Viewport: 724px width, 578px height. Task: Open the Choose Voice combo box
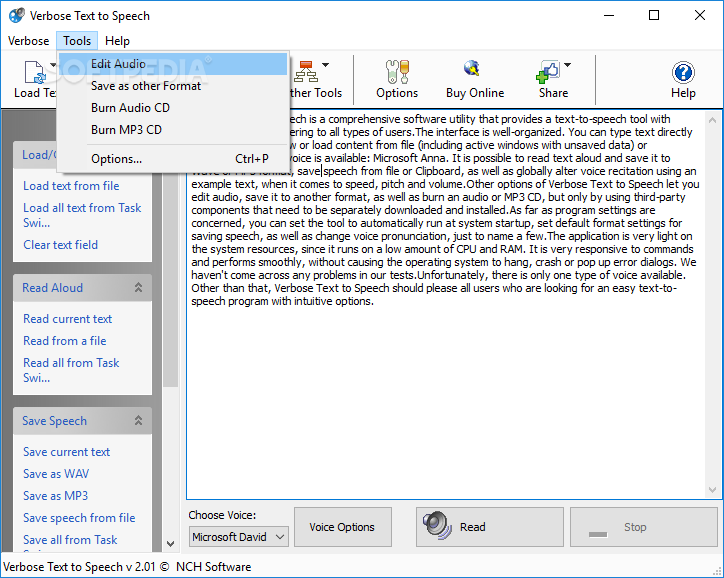pyautogui.click(x=238, y=536)
